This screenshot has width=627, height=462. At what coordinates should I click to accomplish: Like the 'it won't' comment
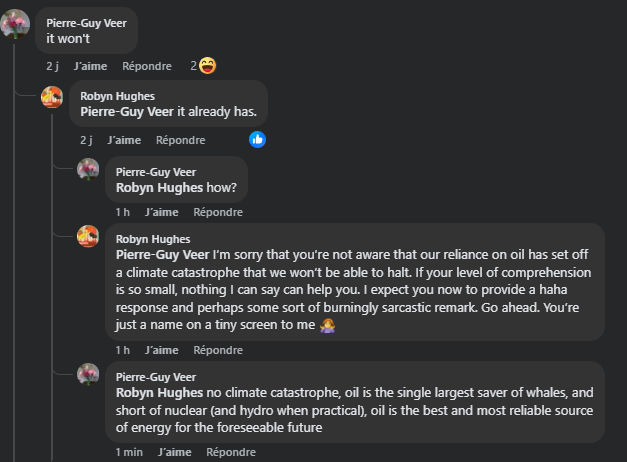(91, 66)
